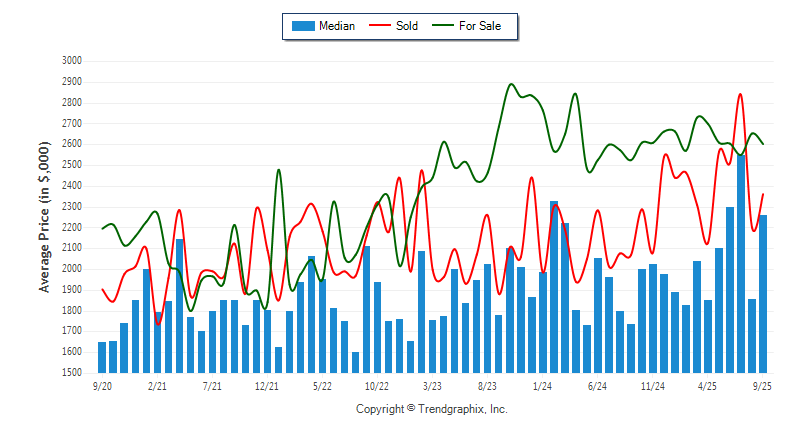Click the tallest blue Median bar
Viewport: 800px width, 434px height.
coord(741,263)
